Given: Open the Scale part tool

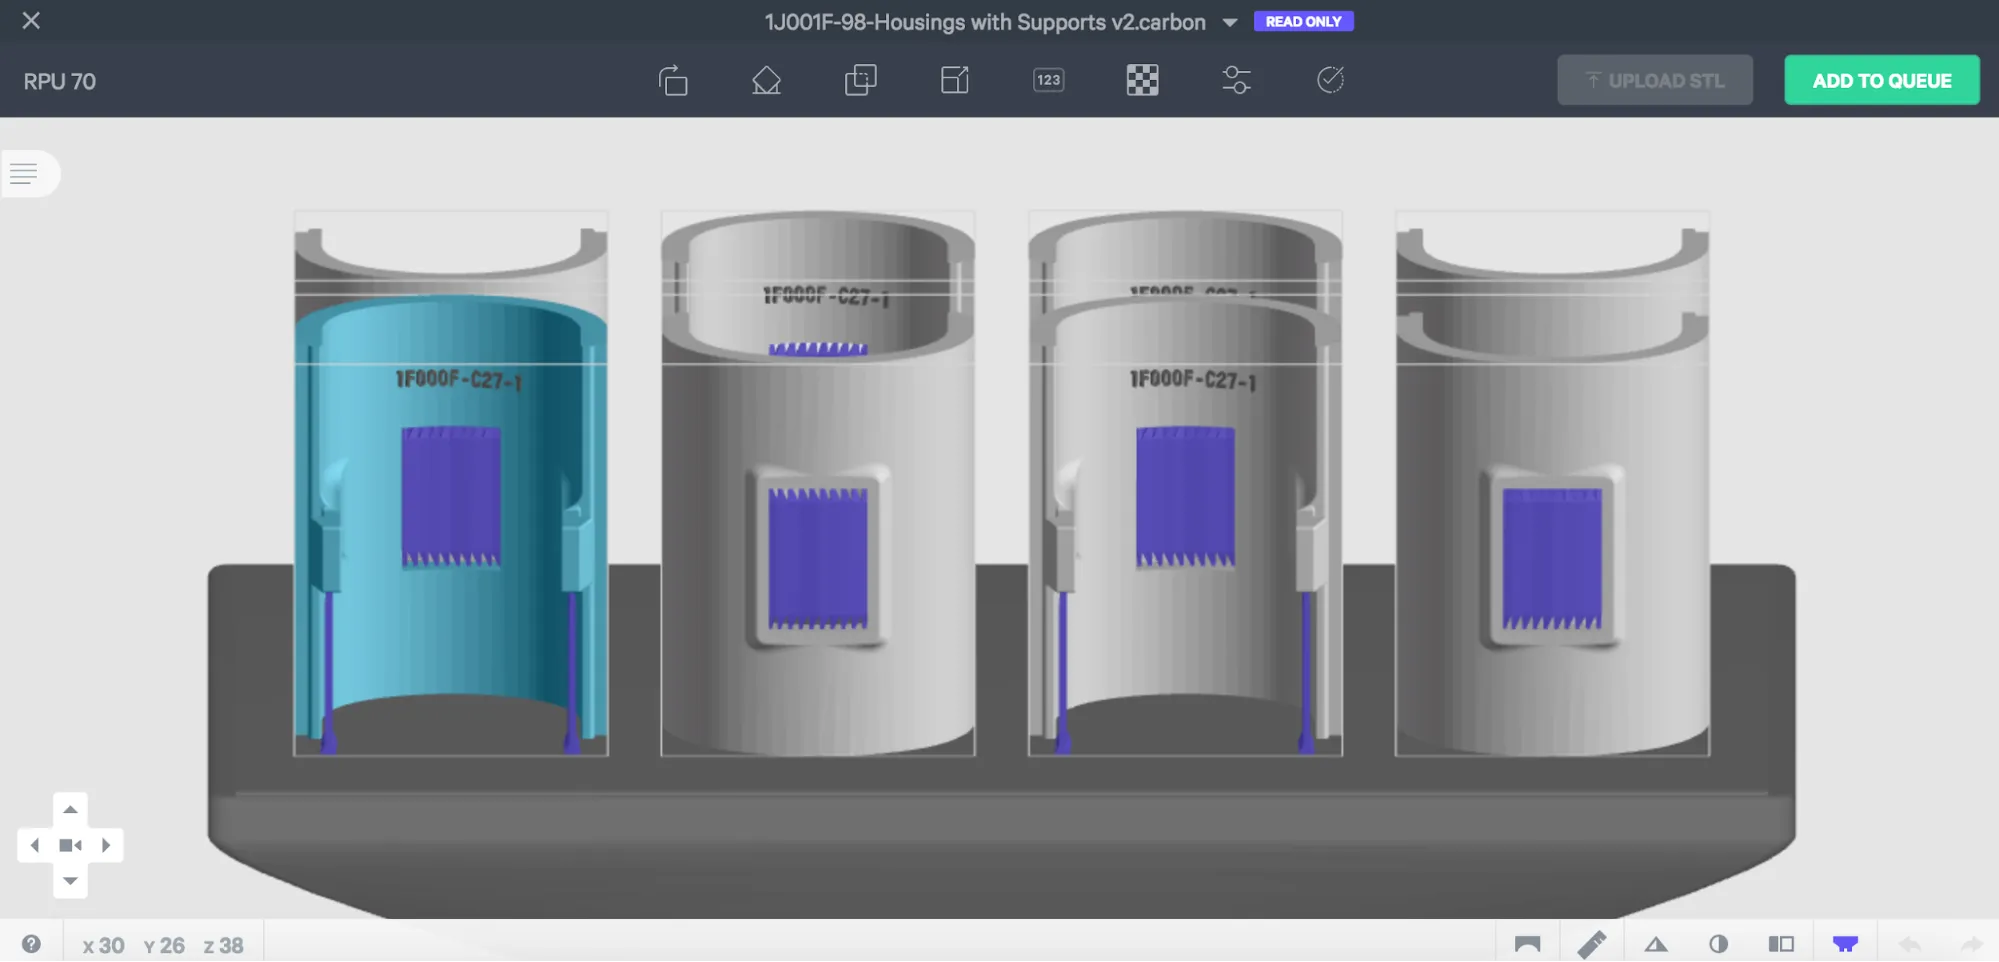Looking at the screenshot, I should (955, 80).
